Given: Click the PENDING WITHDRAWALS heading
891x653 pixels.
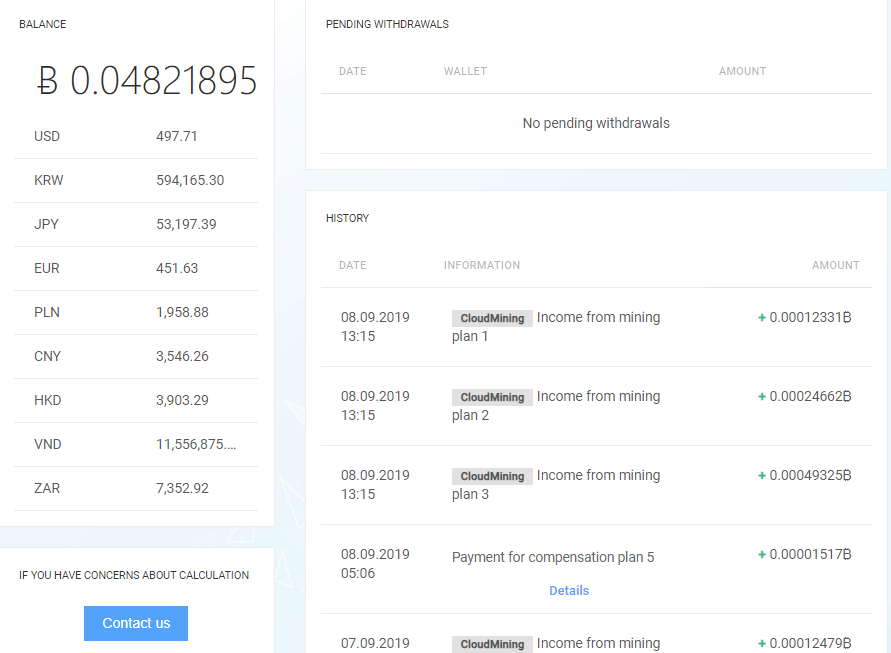Looking at the screenshot, I should click(x=387, y=24).
